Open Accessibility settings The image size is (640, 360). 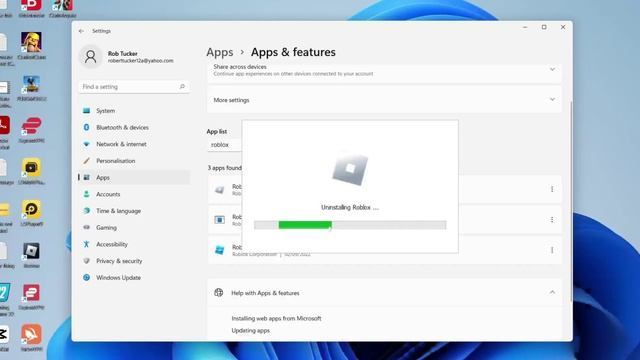click(x=134, y=244)
